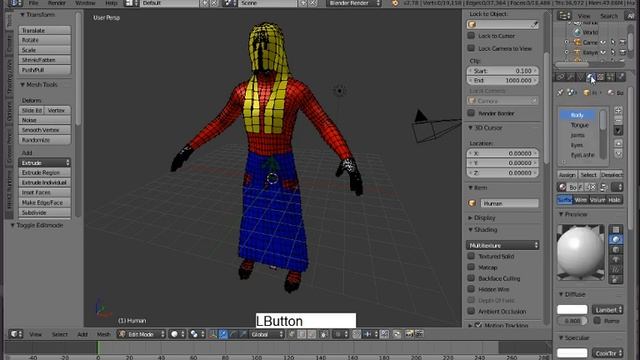Add a material slot with plus icon
640x360 pixels.
(x=618, y=110)
